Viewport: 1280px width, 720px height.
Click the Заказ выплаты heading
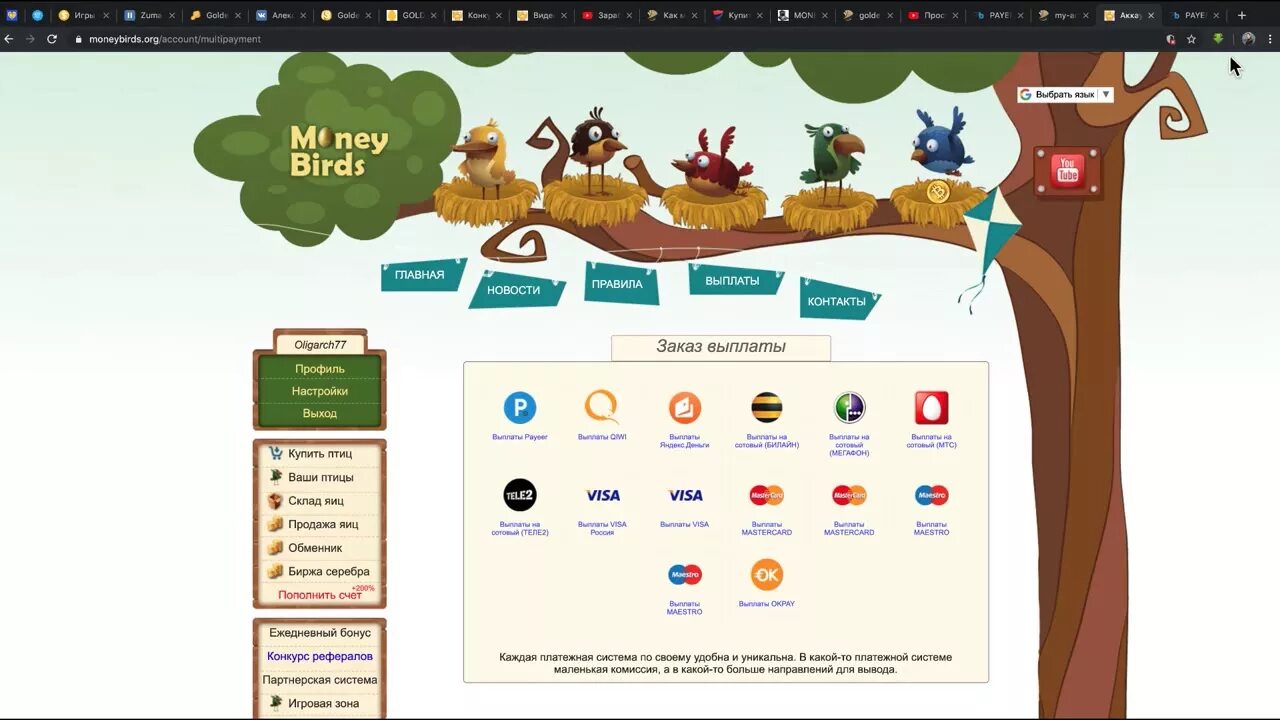pyautogui.click(x=721, y=347)
